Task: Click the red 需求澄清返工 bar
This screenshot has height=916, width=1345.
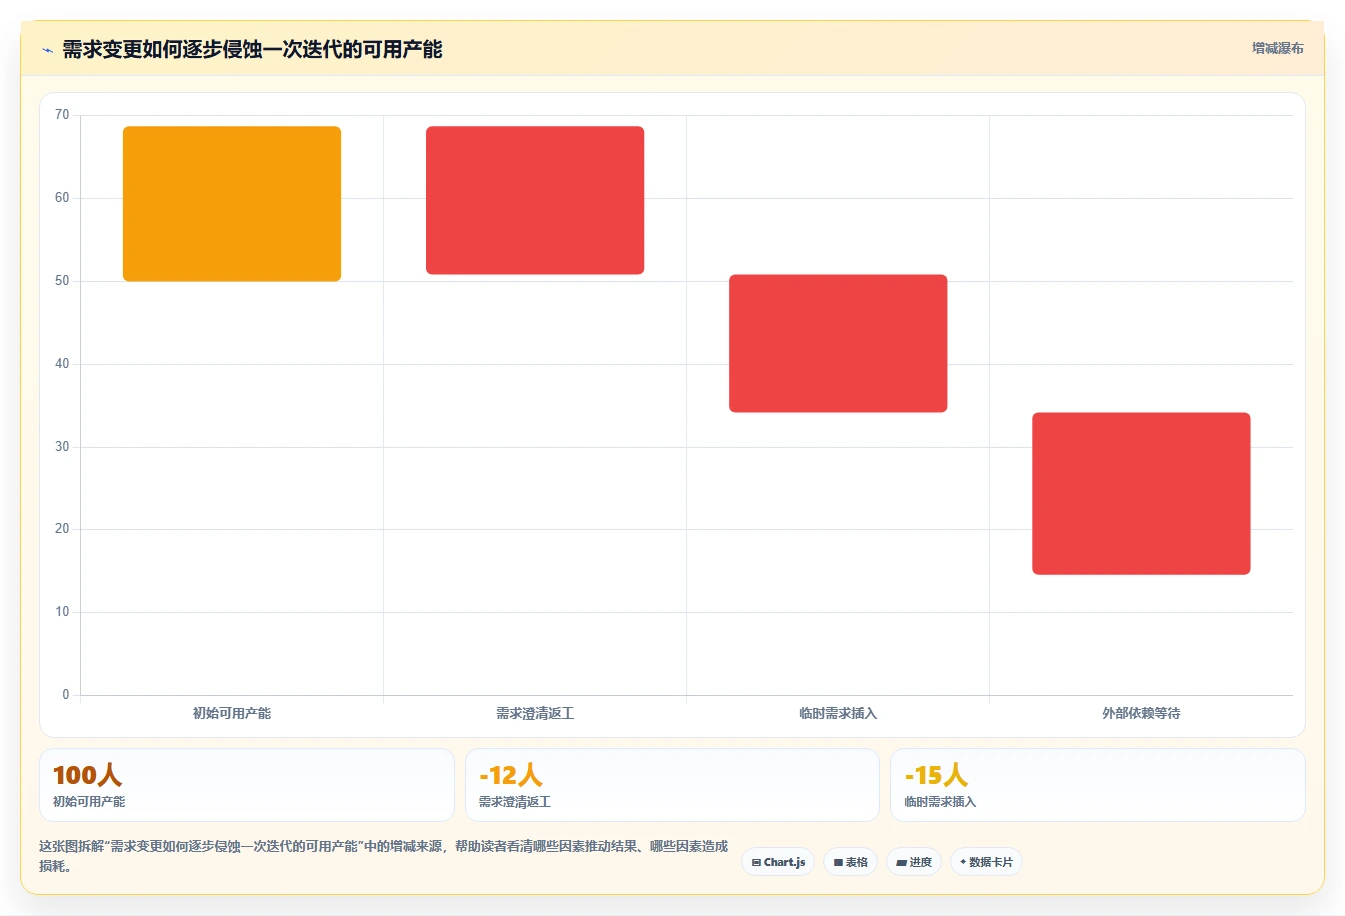Action: 535,200
